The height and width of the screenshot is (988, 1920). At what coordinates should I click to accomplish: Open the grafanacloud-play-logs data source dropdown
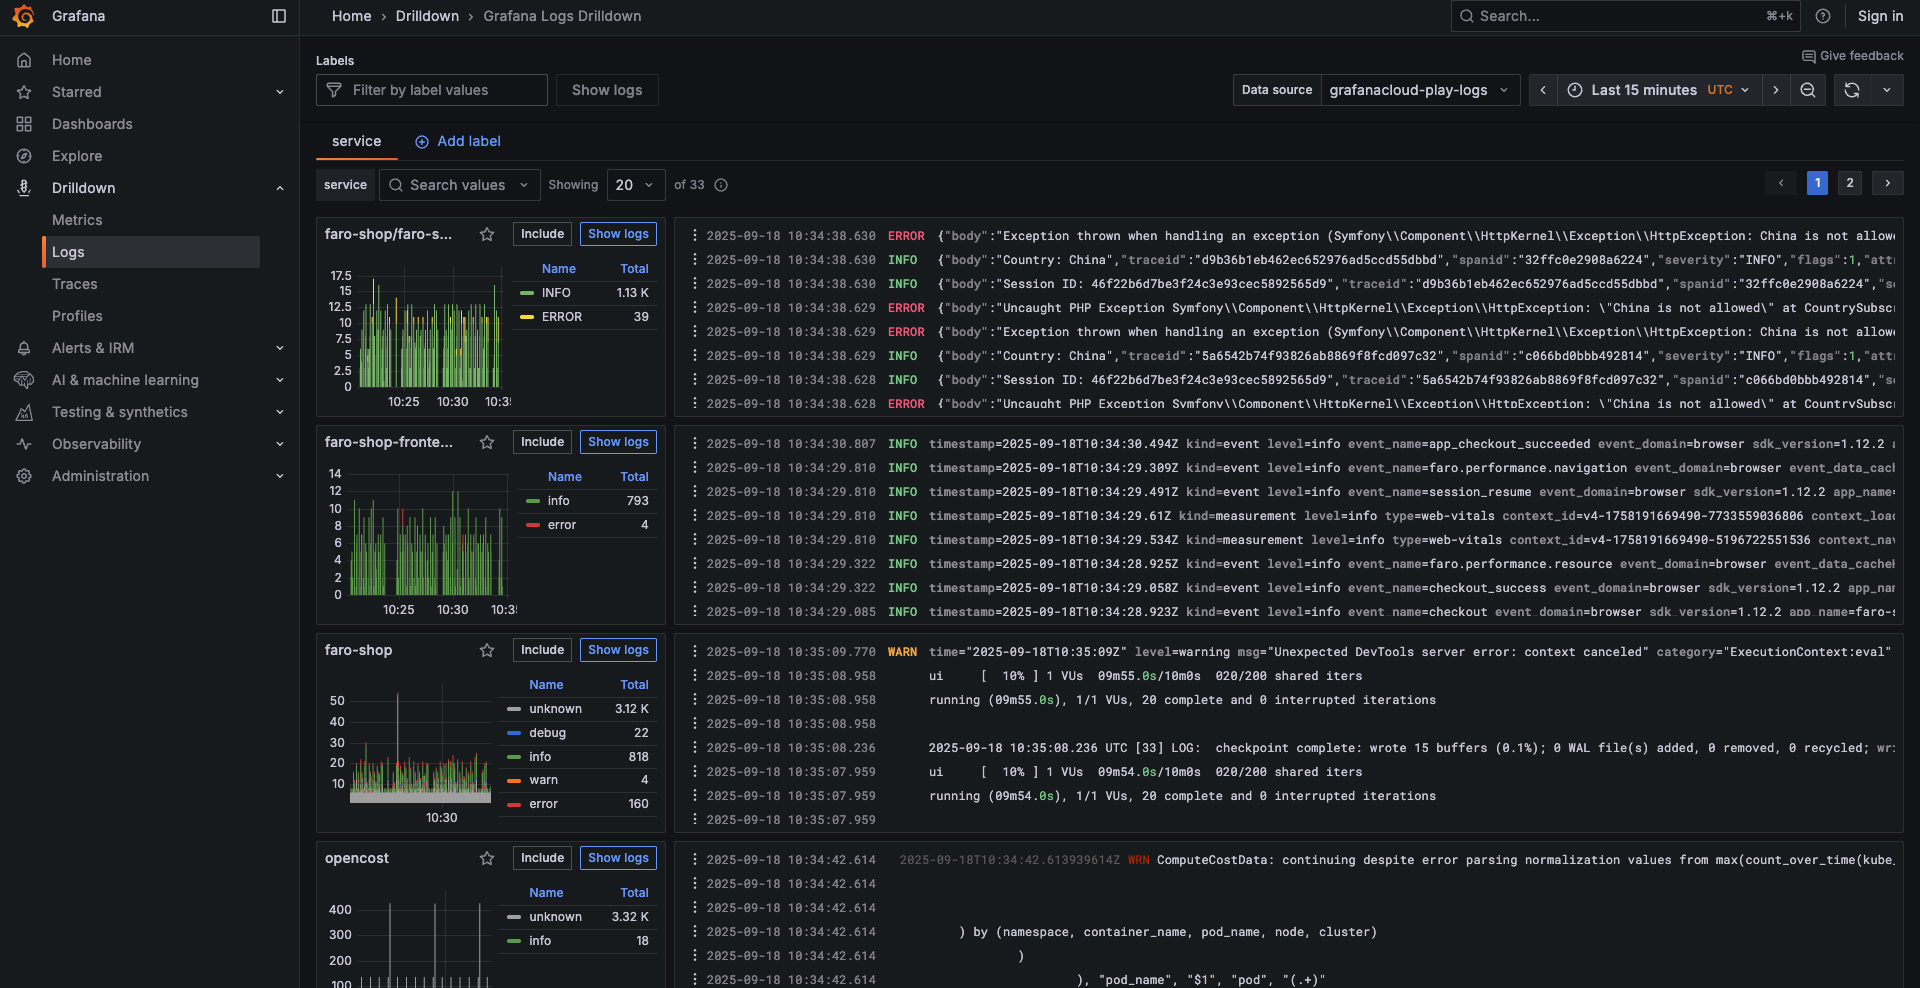(1419, 90)
